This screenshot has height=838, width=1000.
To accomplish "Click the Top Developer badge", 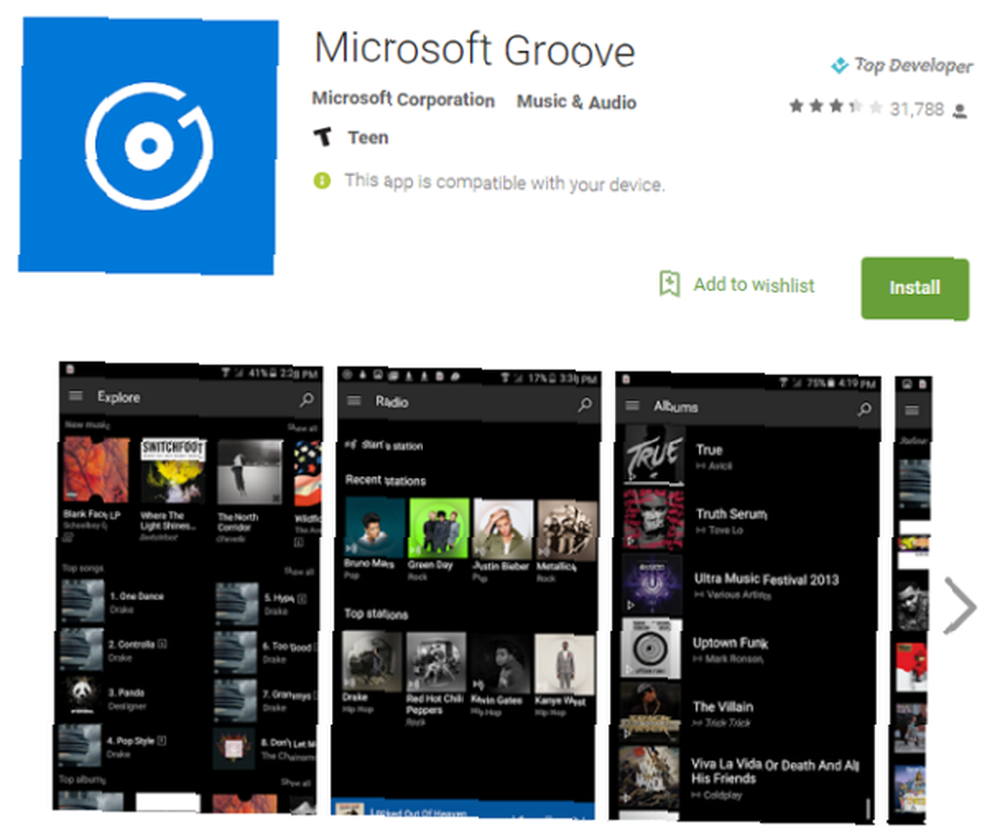I will pyautogui.click(x=902, y=65).
